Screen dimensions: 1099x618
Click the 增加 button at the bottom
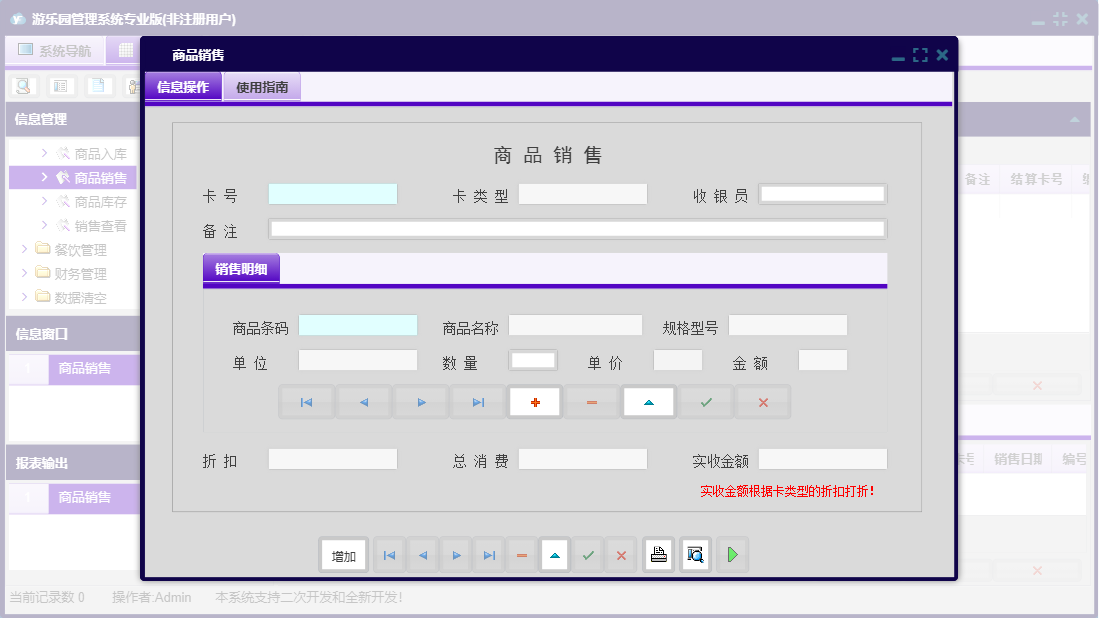click(x=343, y=554)
